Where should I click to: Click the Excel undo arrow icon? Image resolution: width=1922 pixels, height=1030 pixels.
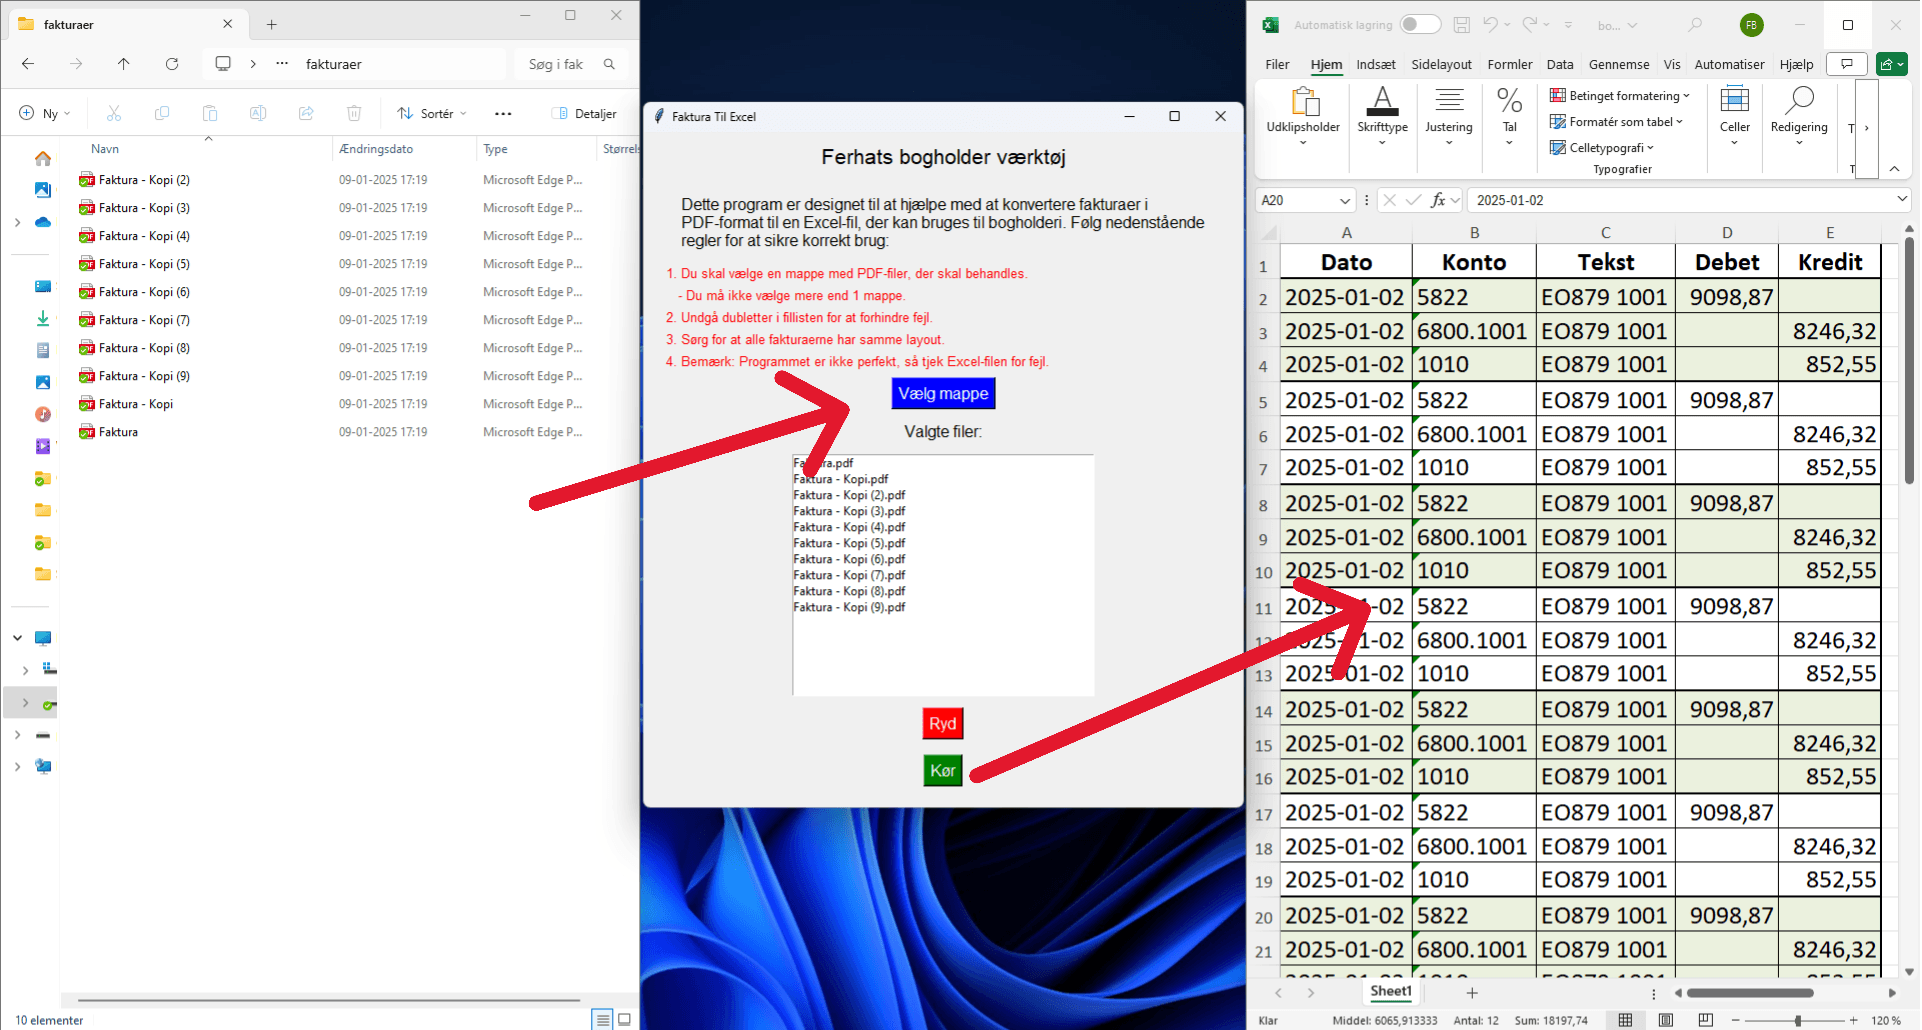pyautogui.click(x=1490, y=25)
